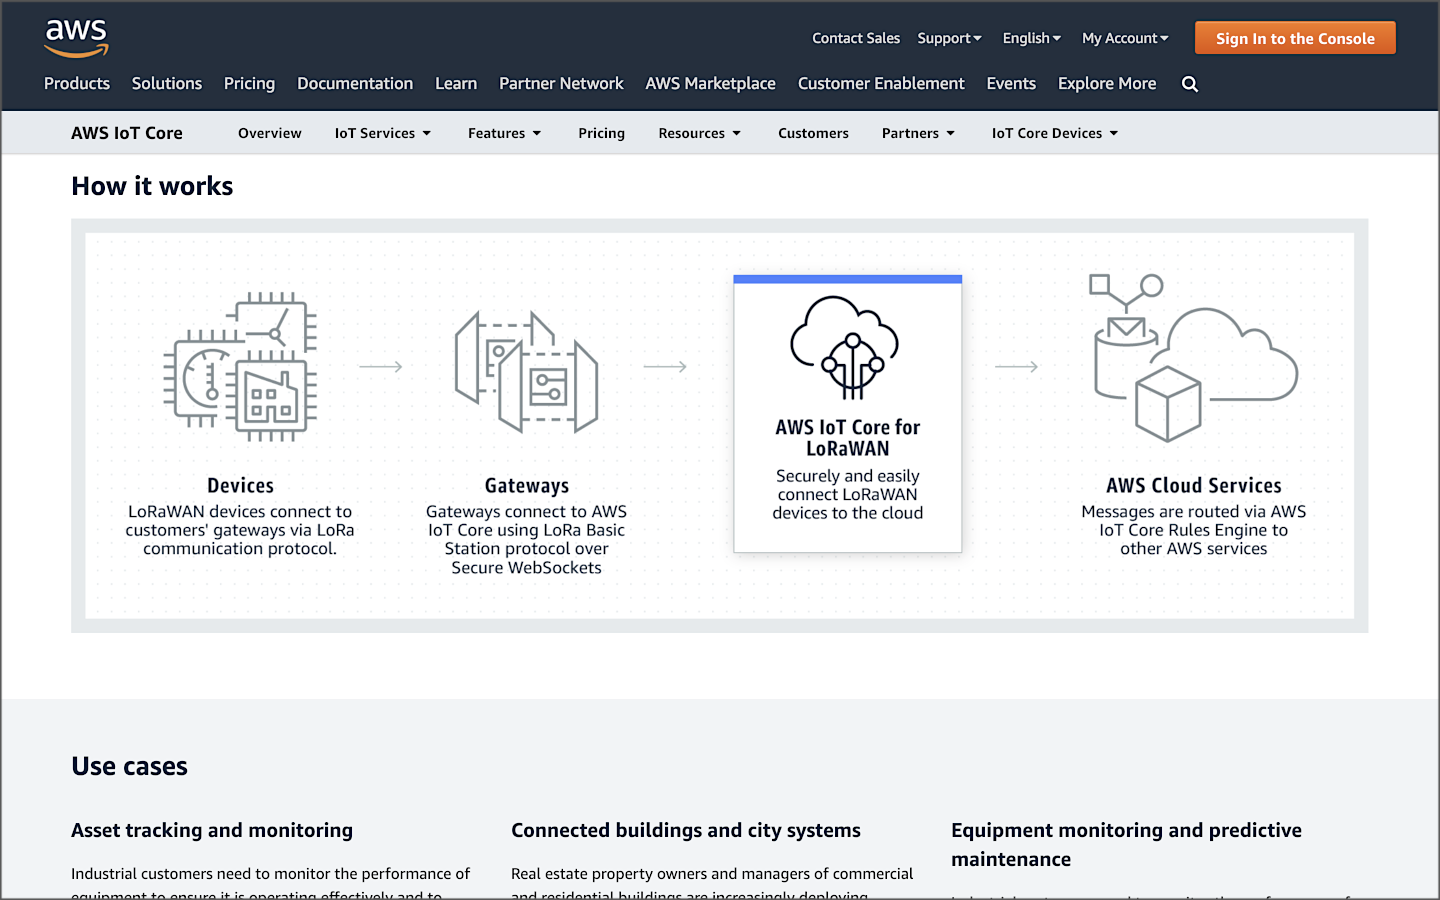1440x900 pixels.
Task: Click Connected buildings and city systems heading
Action: click(x=686, y=830)
